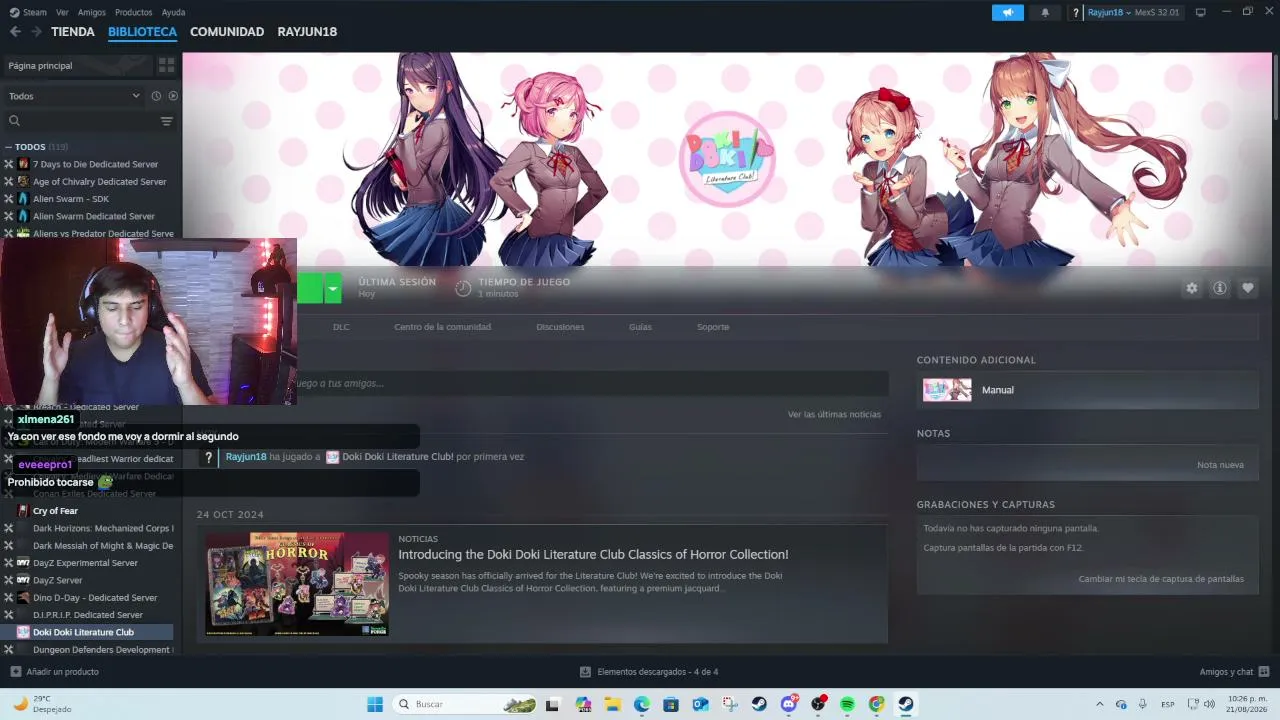Open the Amigos y chat icon

tap(1264, 672)
